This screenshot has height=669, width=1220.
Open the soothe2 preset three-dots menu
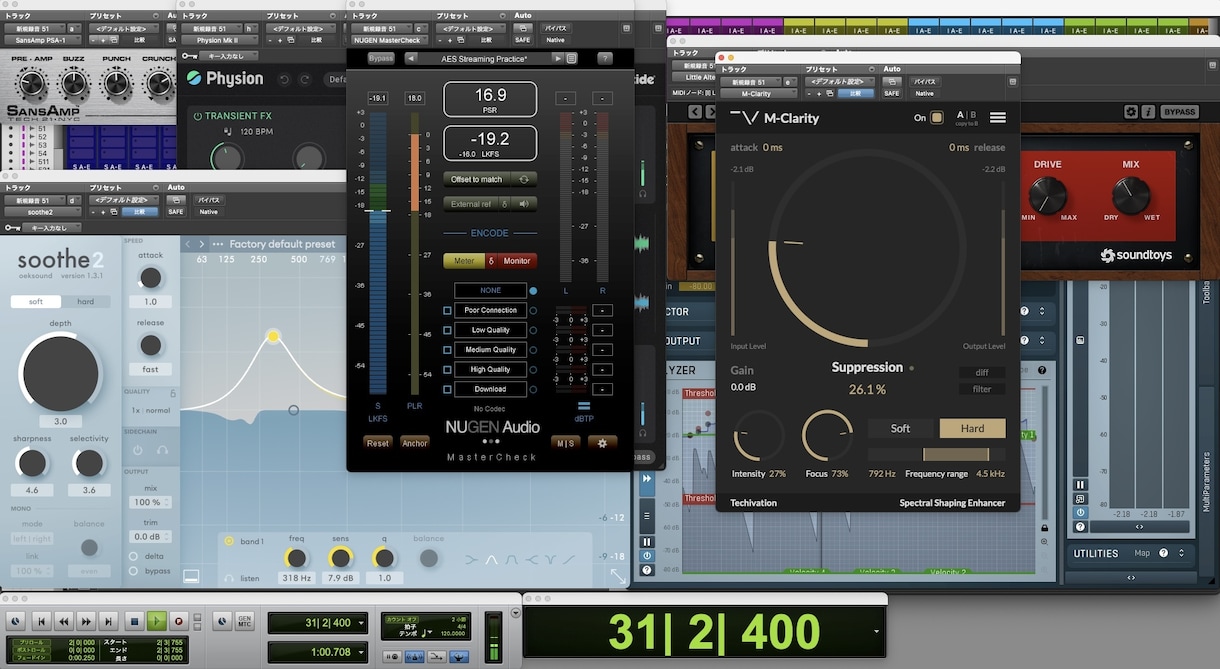(x=218, y=244)
